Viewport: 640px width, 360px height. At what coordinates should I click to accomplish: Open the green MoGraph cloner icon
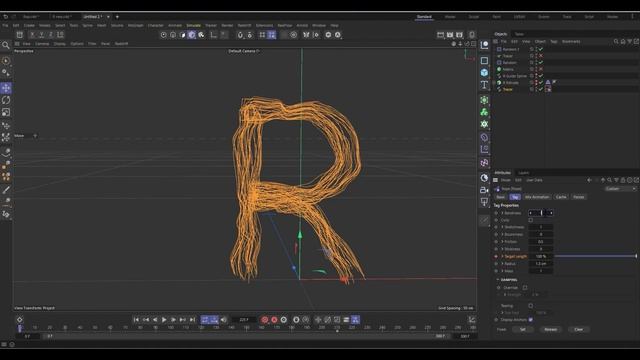[484, 112]
